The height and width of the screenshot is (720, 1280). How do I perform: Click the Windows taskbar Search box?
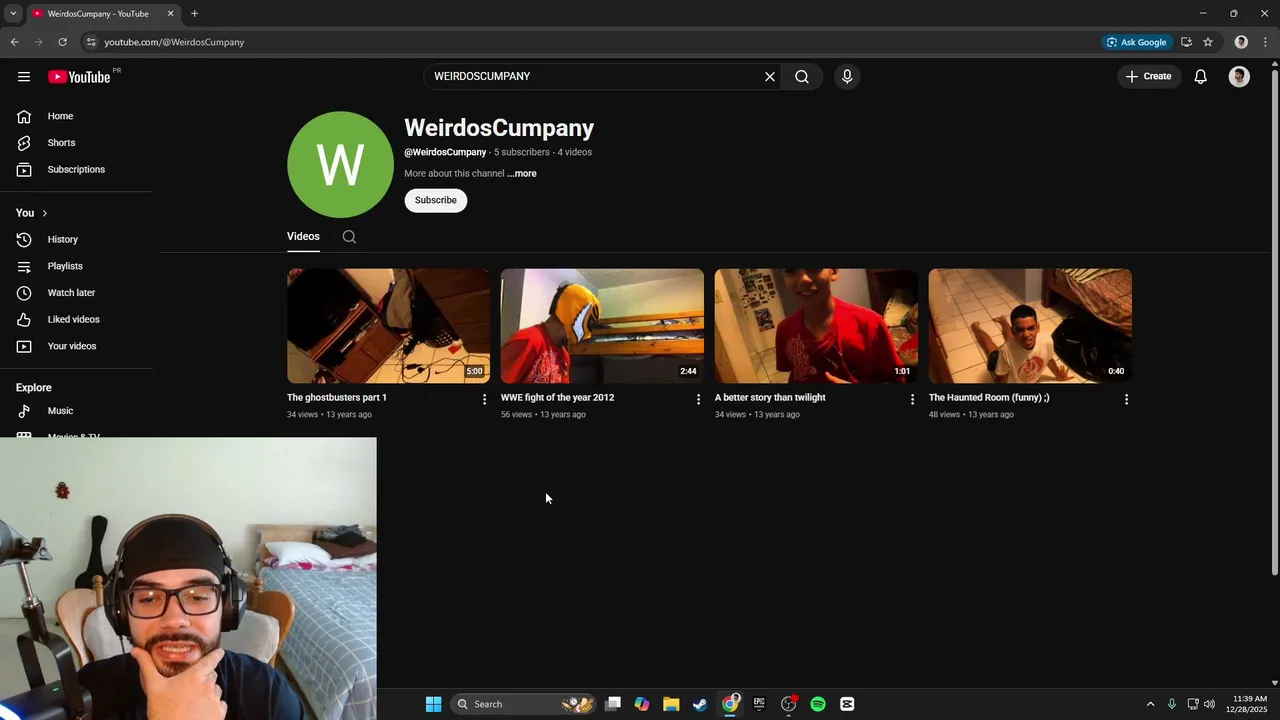tap(523, 704)
